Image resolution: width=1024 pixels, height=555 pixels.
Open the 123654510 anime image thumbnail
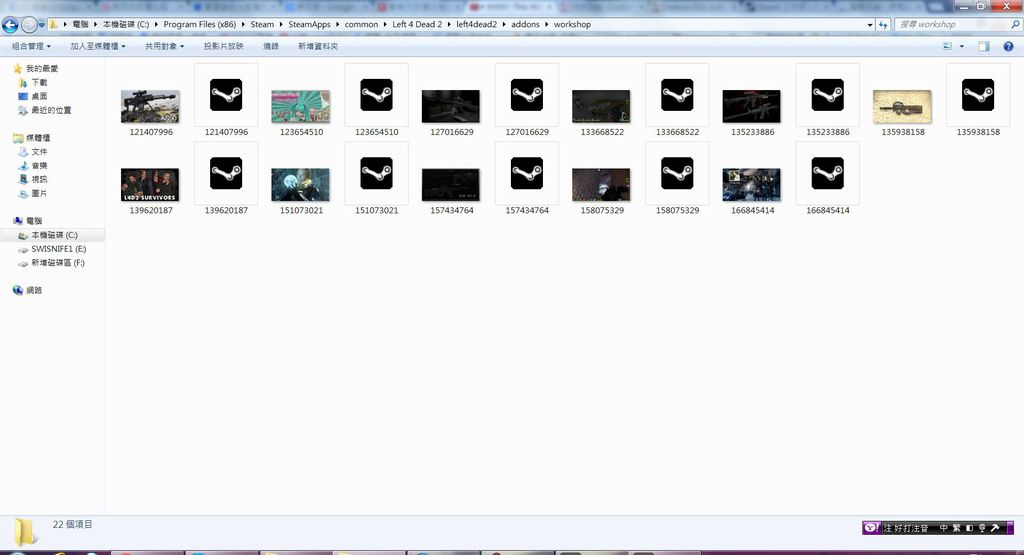click(x=301, y=106)
